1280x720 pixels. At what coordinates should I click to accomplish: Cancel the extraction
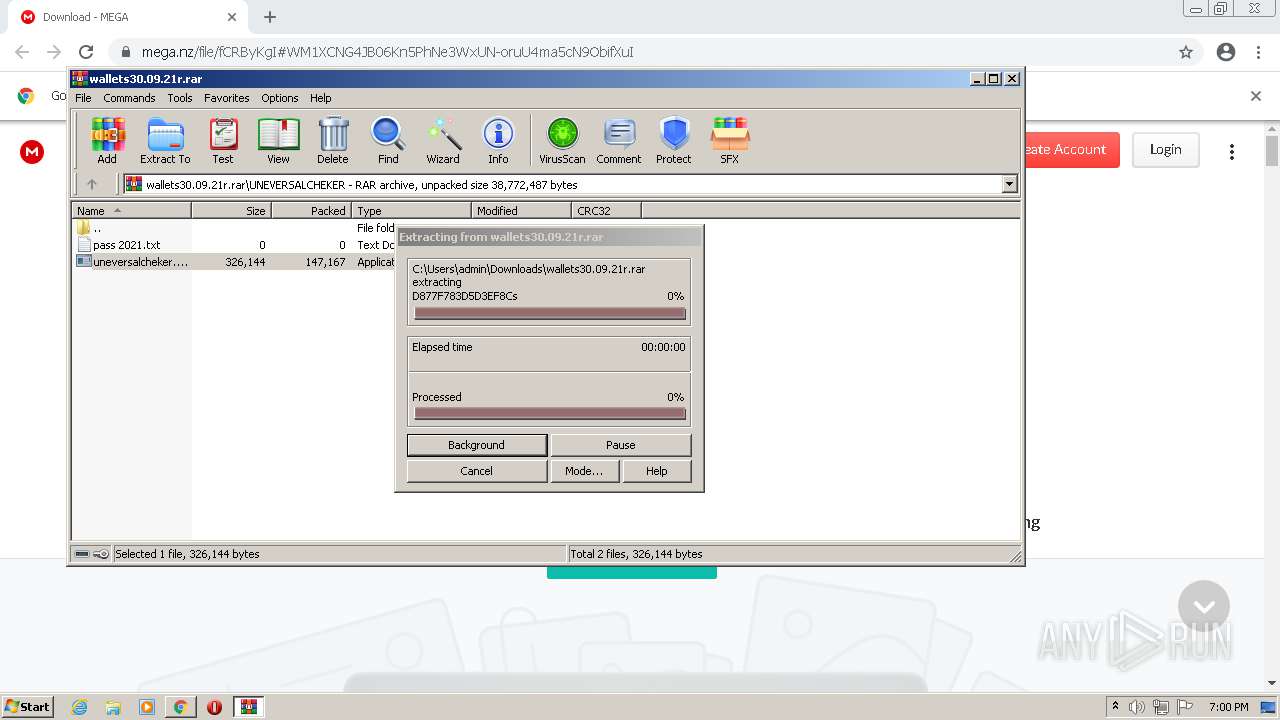point(477,471)
